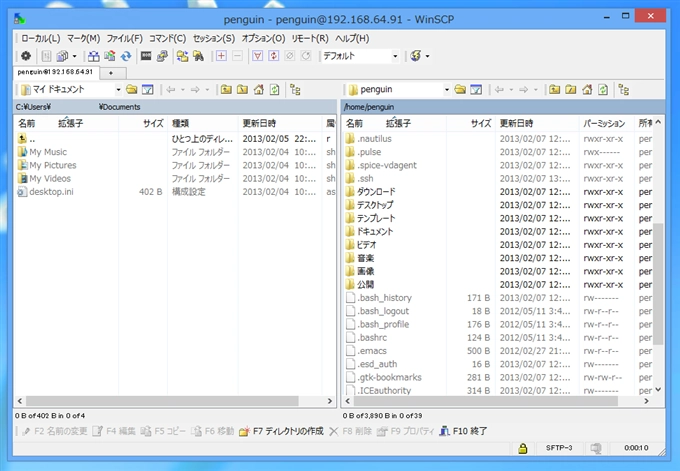Click the Open in PuTTY icon

162,56
